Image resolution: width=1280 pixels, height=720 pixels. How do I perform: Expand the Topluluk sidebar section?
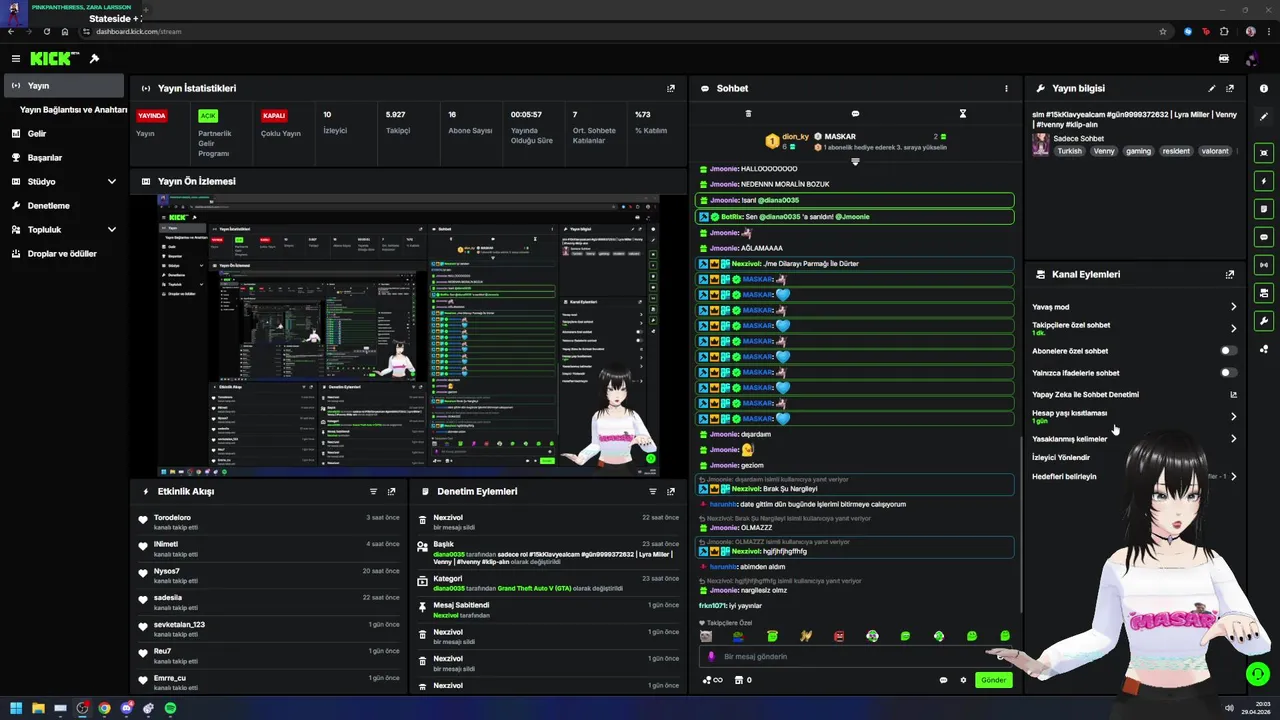(111, 230)
